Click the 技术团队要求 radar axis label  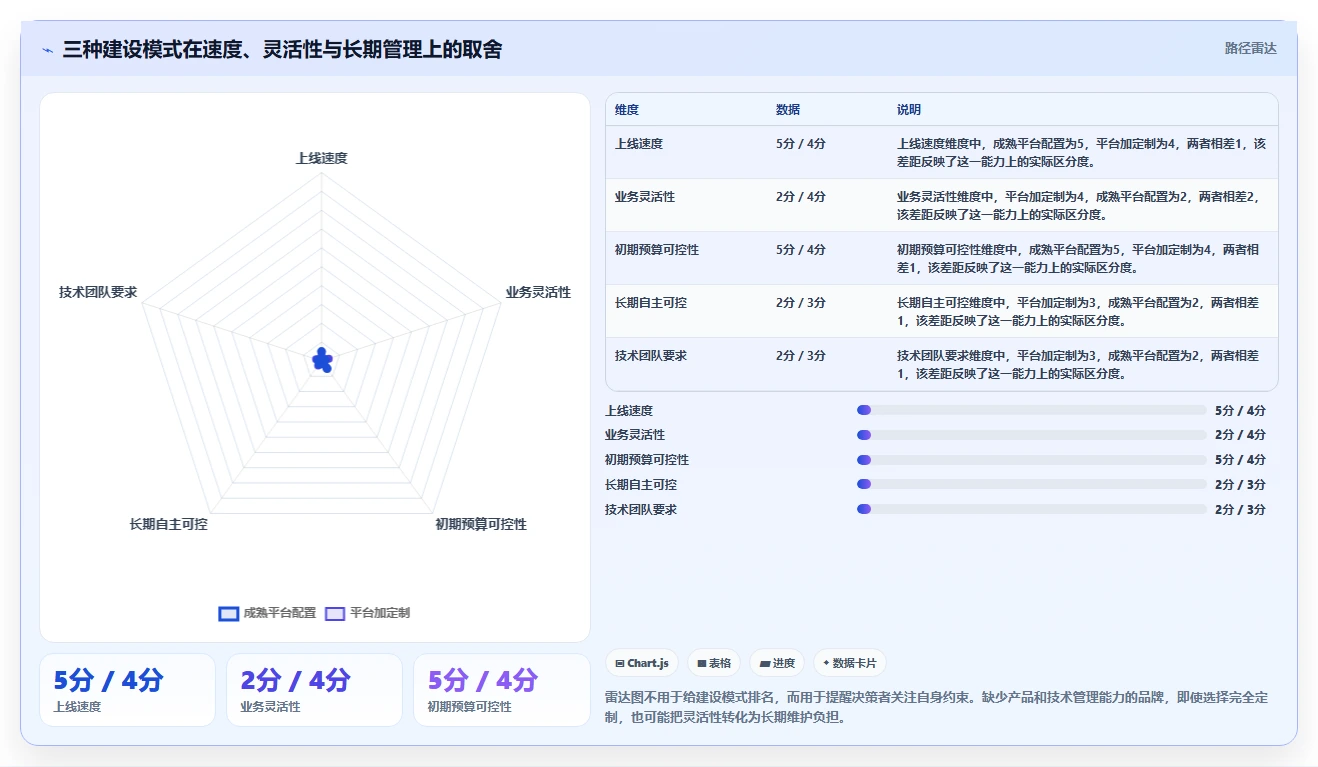click(98, 292)
